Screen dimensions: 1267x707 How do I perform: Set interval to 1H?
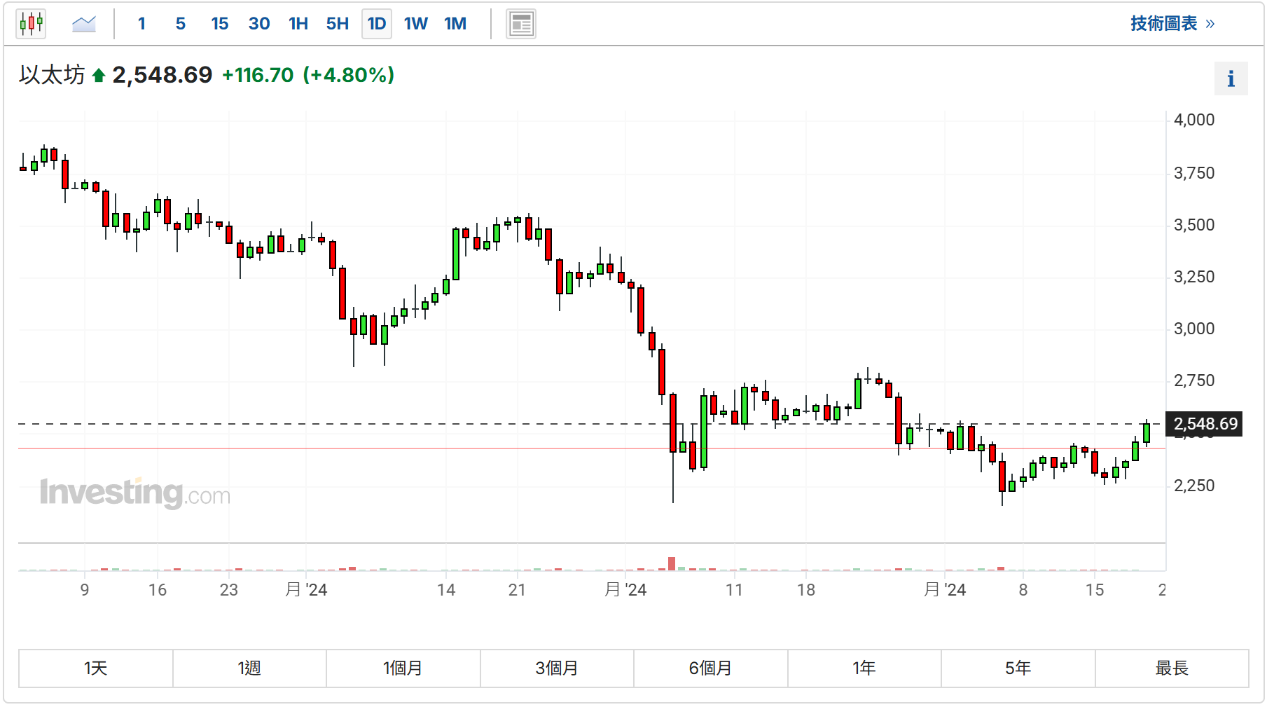coord(298,23)
